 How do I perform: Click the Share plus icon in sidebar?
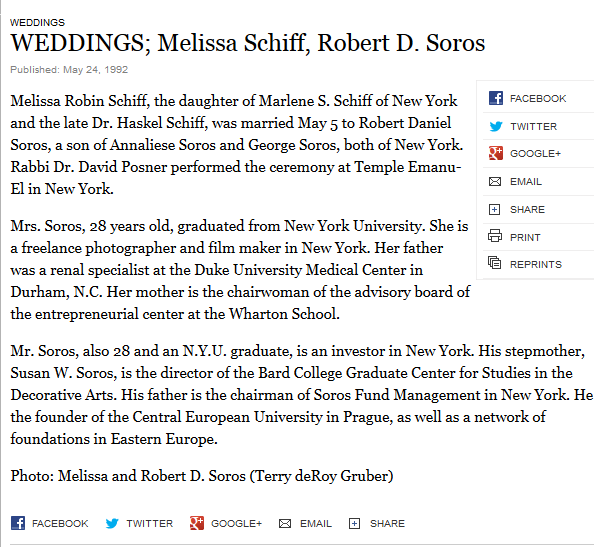click(x=494, y=209)
